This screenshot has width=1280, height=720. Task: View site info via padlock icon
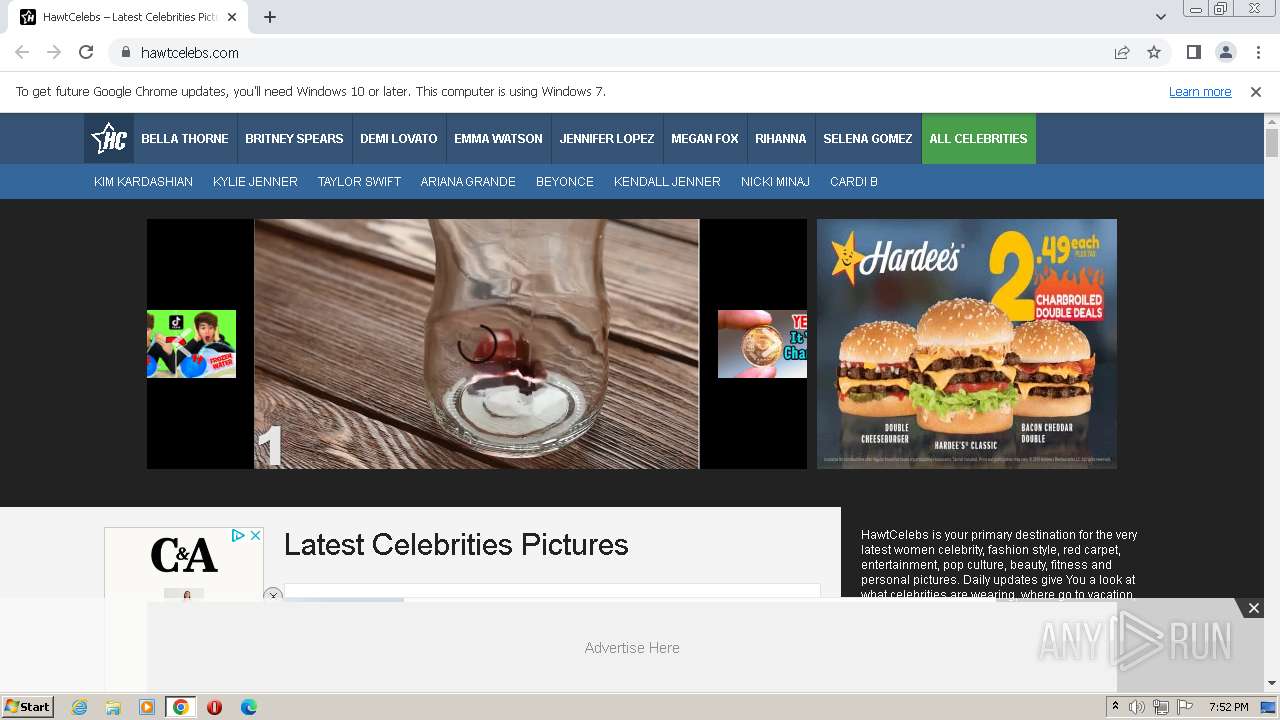pyautogui.click(x=125, y=53)
